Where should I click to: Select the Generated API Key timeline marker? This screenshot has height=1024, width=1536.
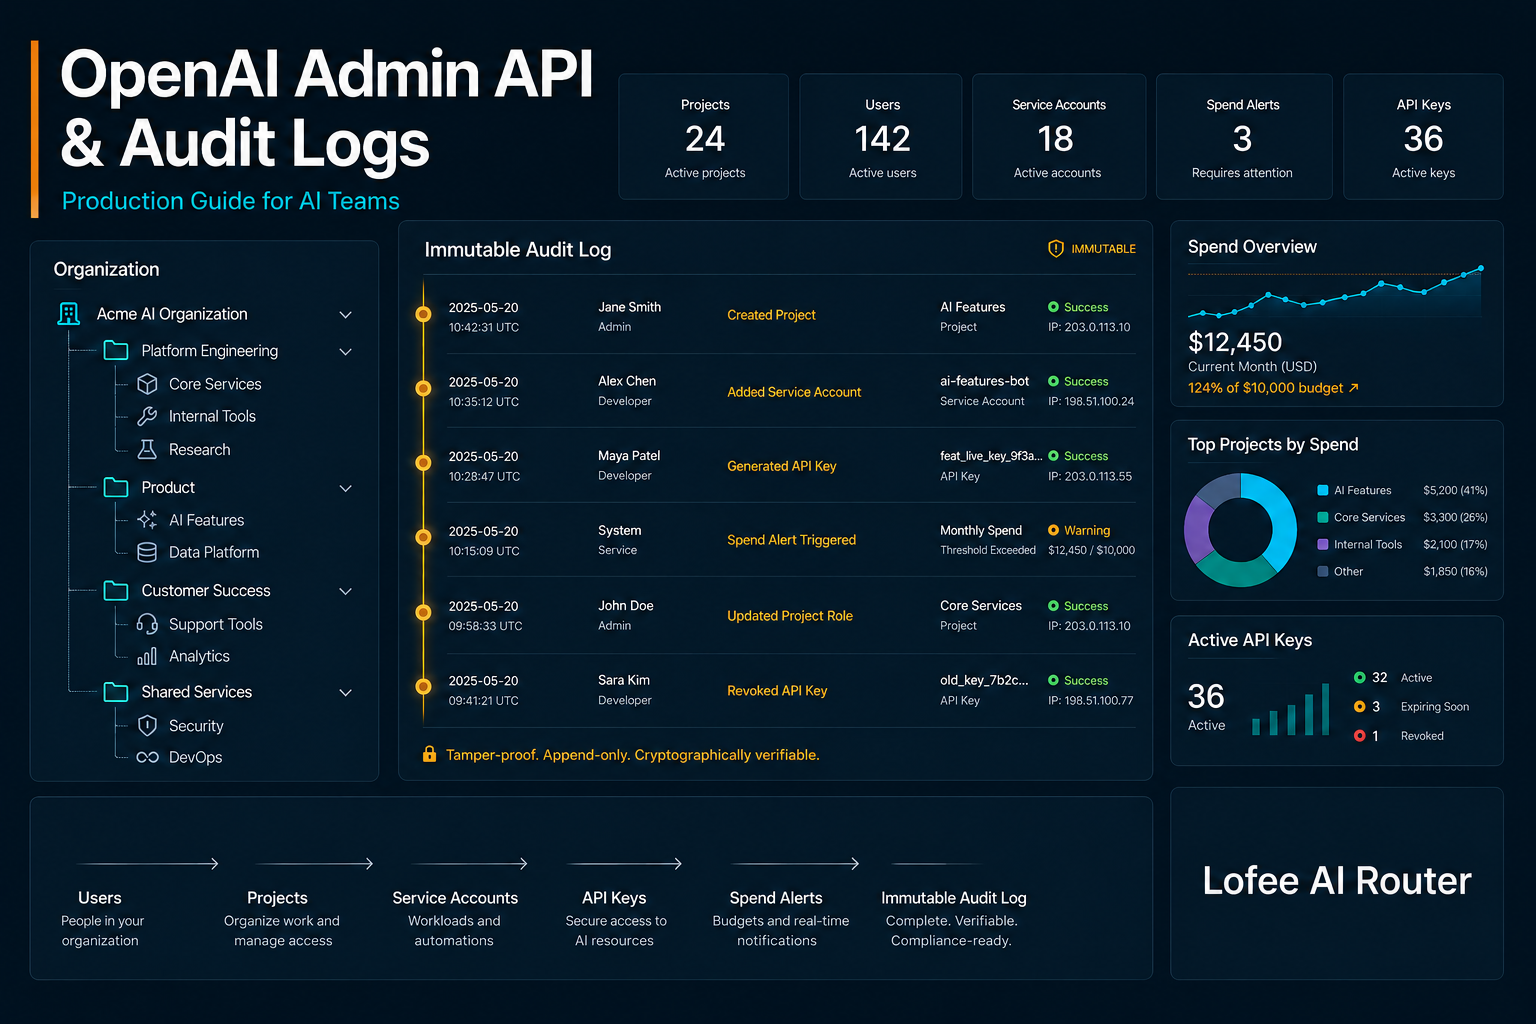[x=423, y=463]
